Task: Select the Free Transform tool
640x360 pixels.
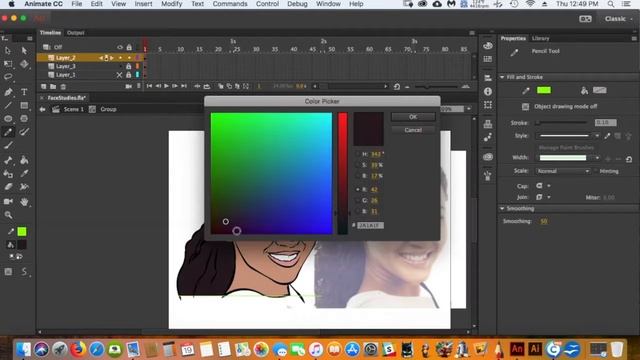Action: click(8, 64)
